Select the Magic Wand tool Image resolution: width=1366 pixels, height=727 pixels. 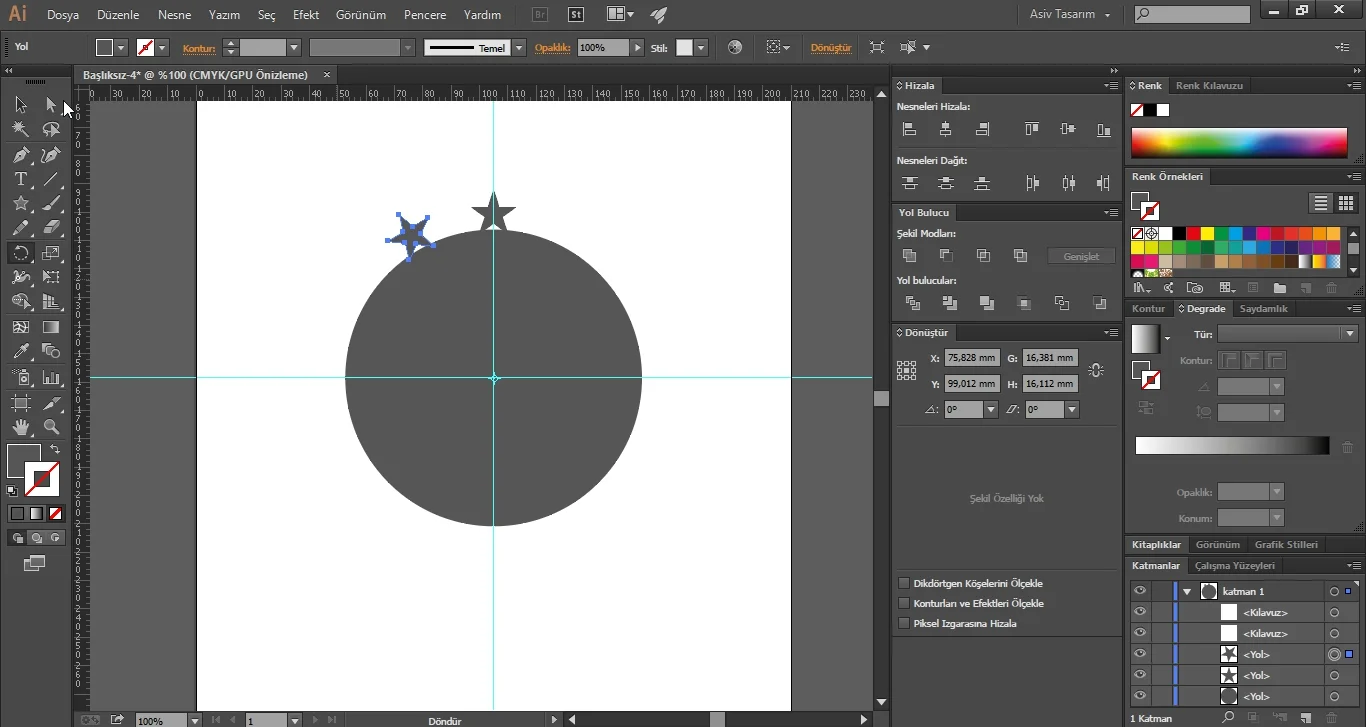[20, 129]
